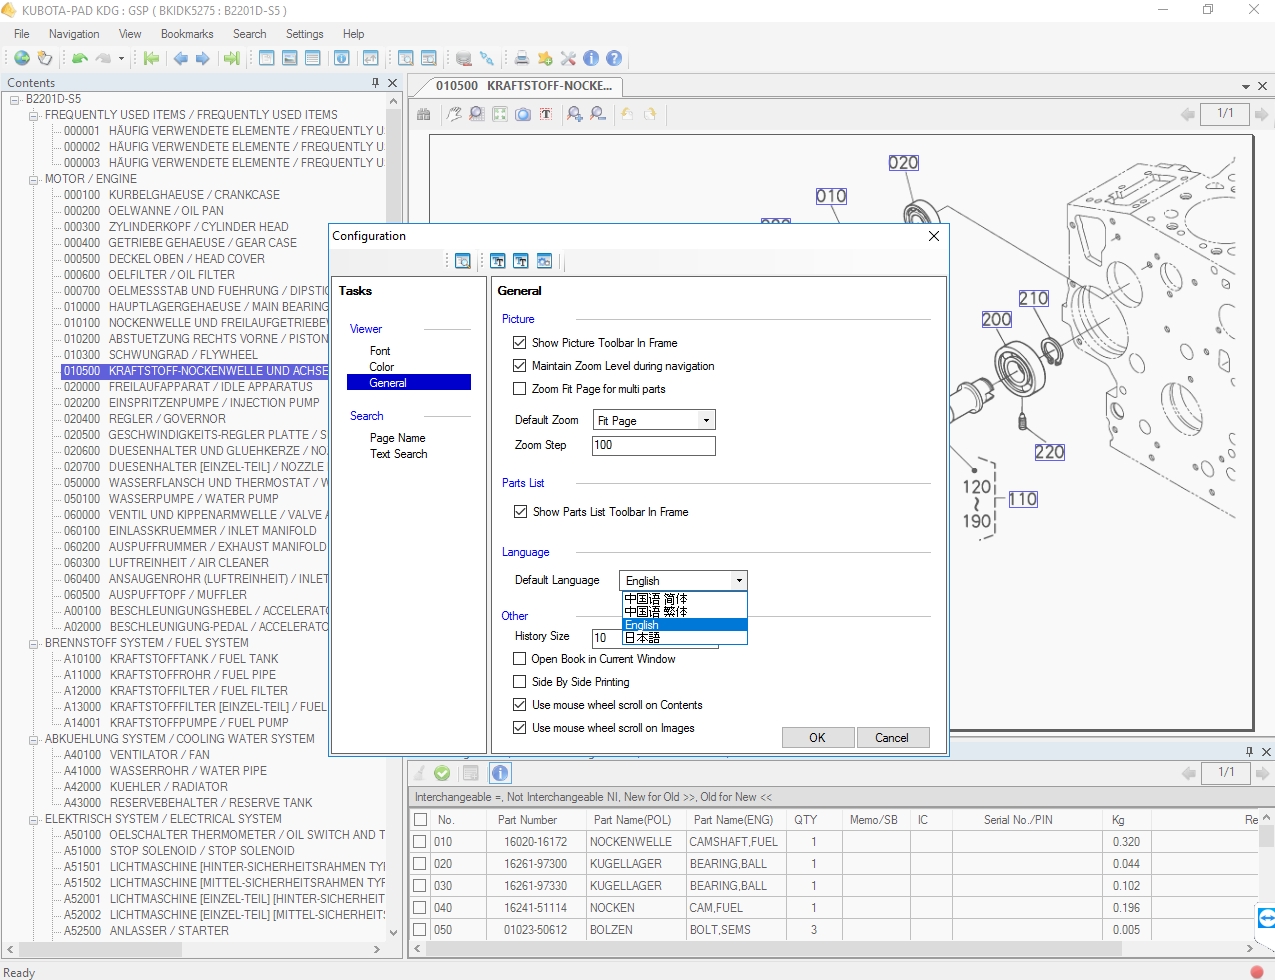Activate the Zoom In magnifier tool
This screenshot has height=980, width=1275.
[x=573, y=114]
